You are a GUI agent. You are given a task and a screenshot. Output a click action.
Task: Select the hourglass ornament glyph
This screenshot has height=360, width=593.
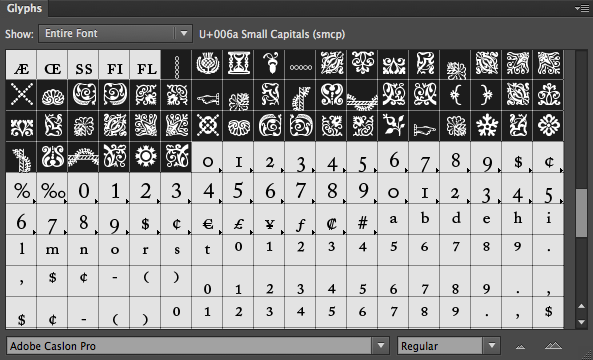238,65
